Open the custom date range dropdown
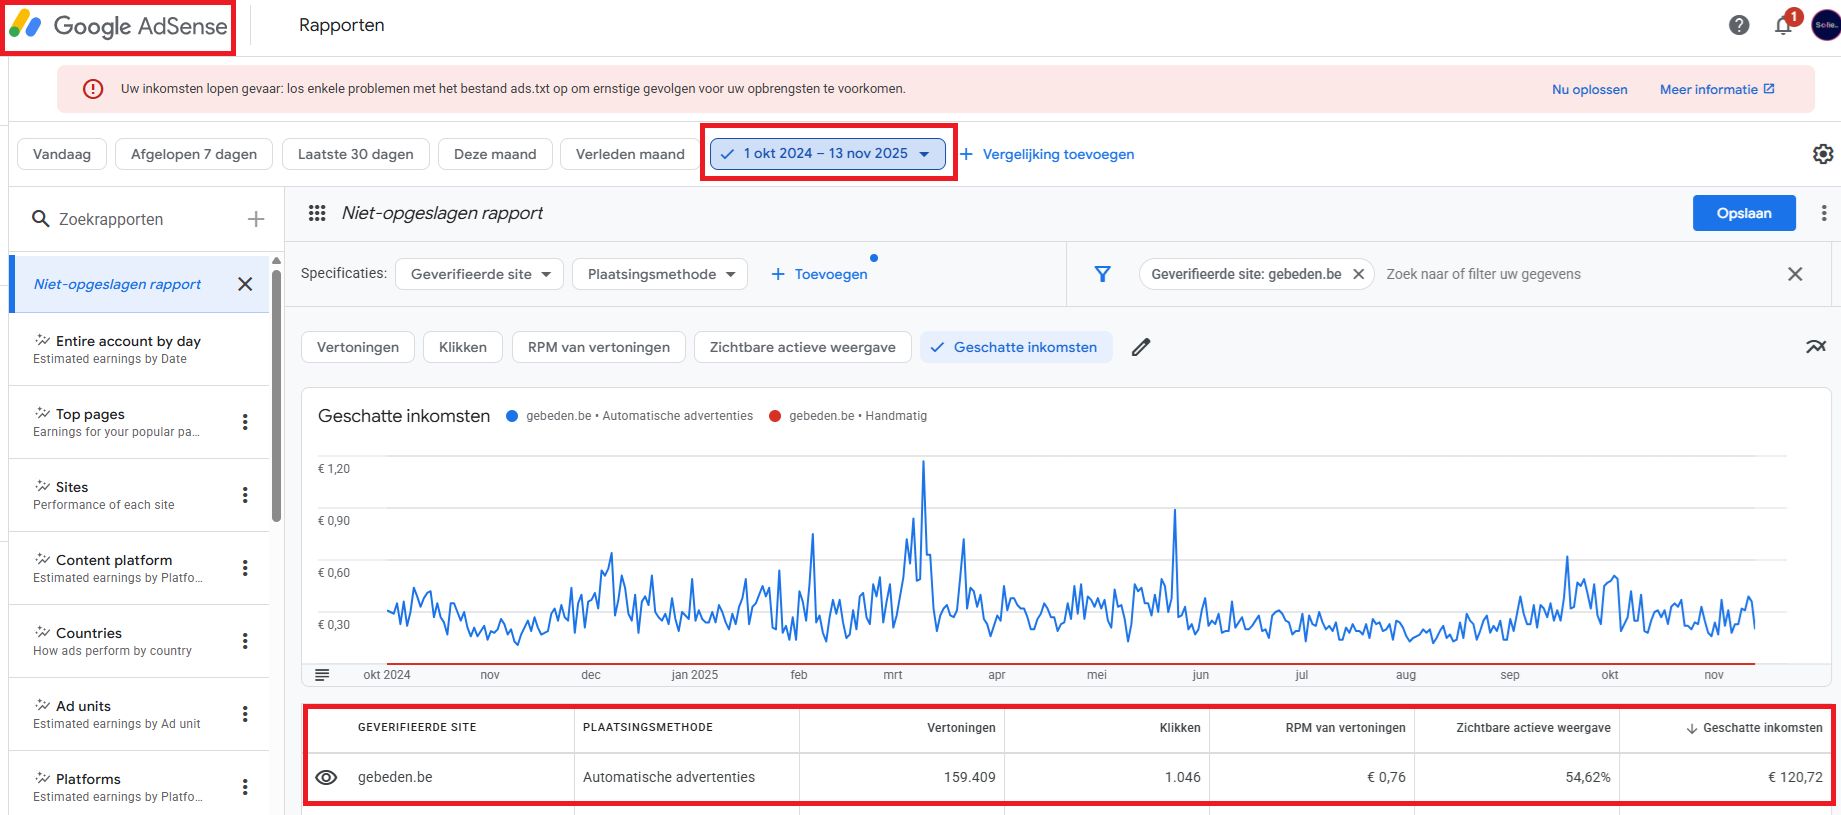Viewport: 1841px width, 815px height. 828,154
